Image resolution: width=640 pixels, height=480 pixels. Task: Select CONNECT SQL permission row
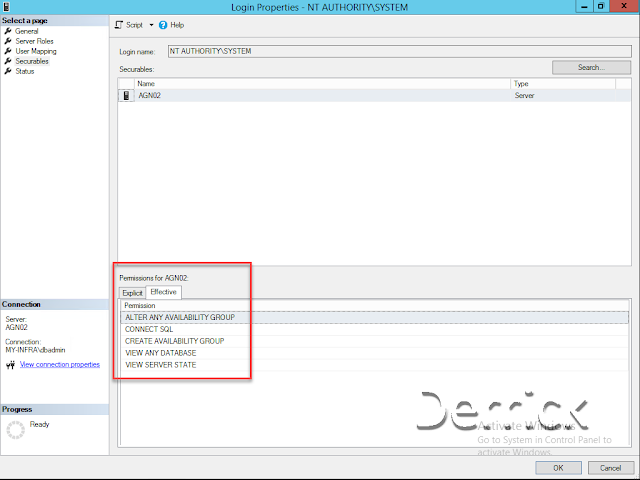pos(374,329)
